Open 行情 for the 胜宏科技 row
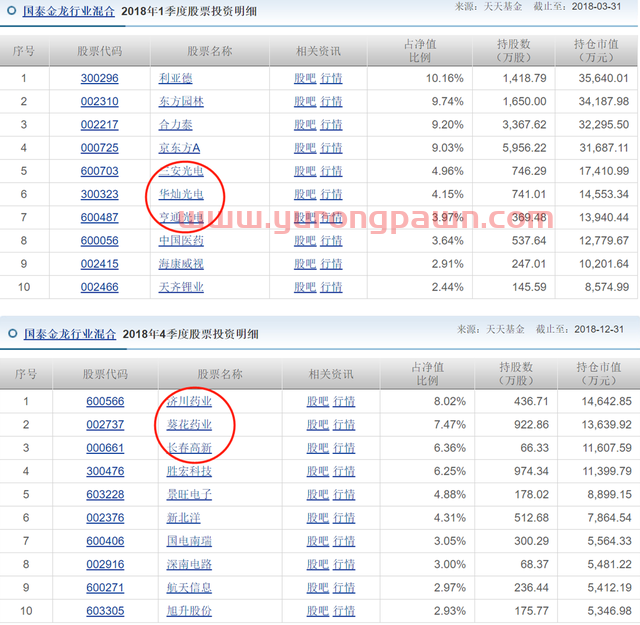 344,471
